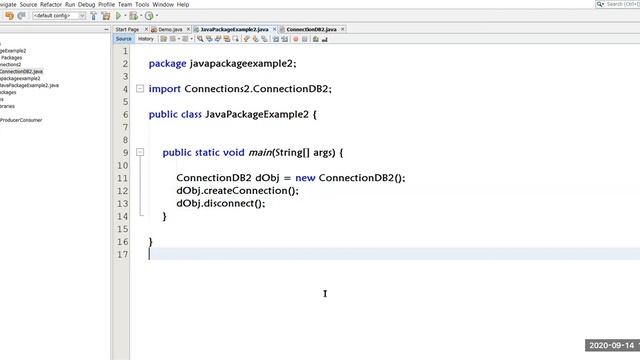Close the Start Page tab
Viewport: 640px width, 360px height.
coord(146,29)
